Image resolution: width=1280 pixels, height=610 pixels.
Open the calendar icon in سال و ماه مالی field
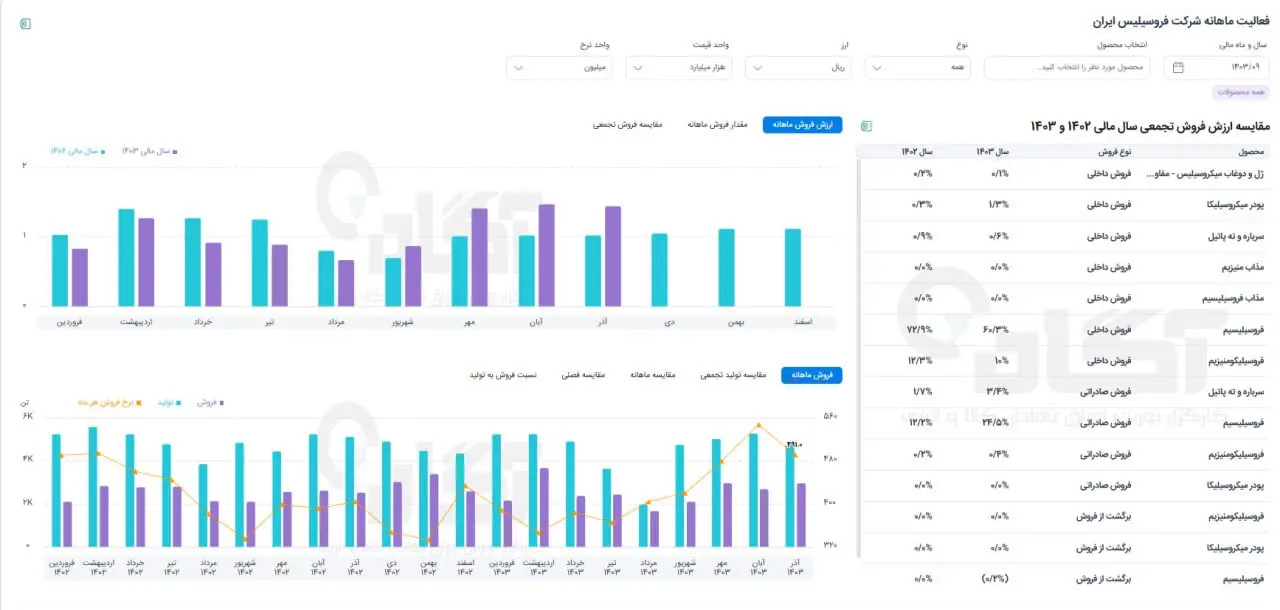(x=1178, y=67)
